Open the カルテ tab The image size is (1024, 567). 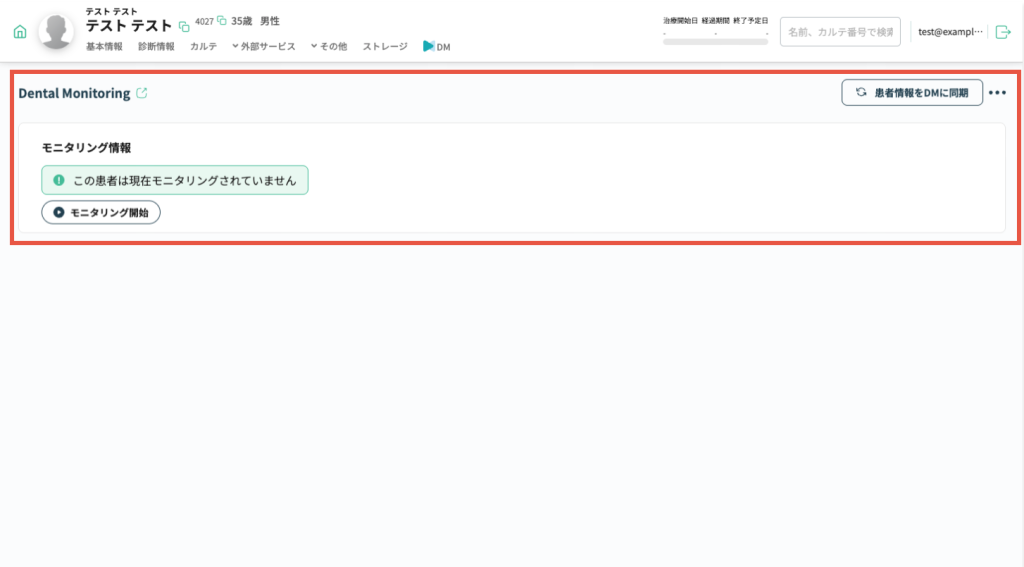pos(203,47)
